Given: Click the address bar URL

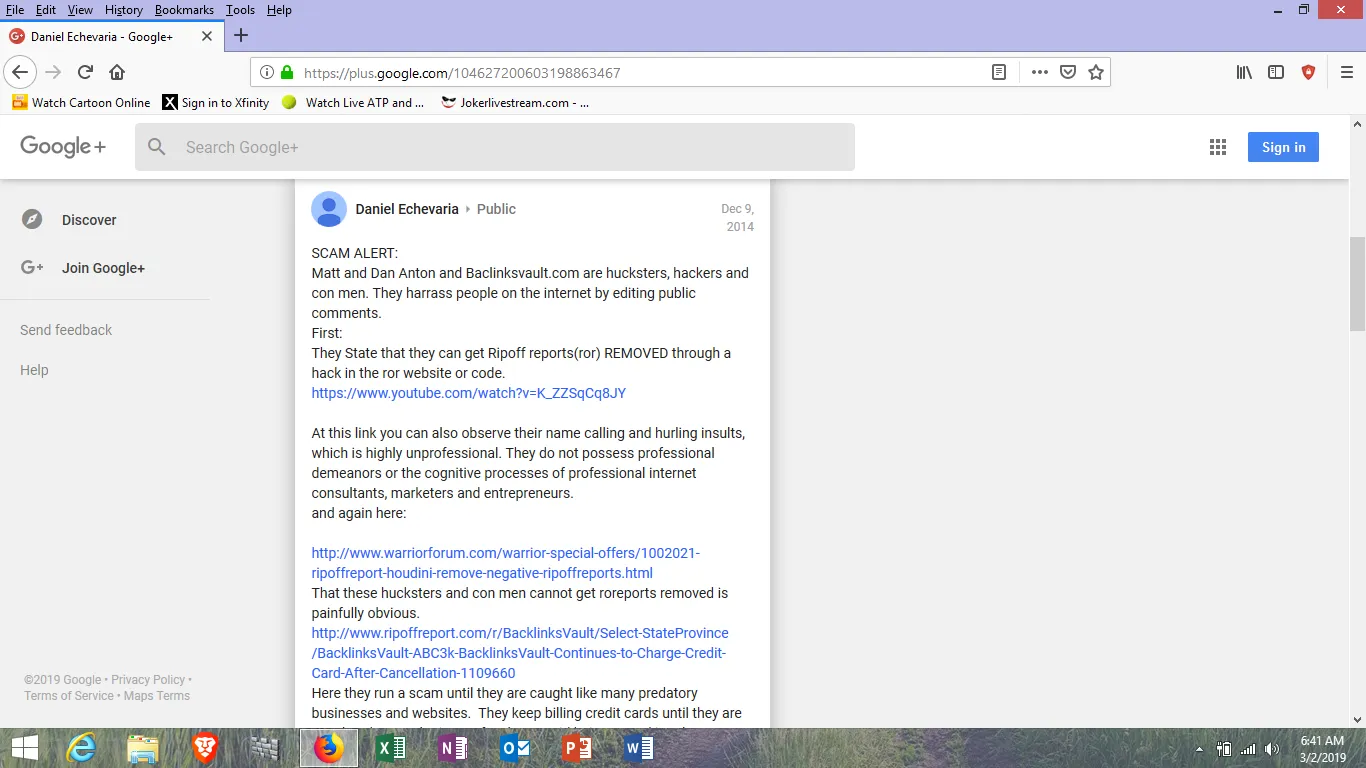Looking at the screenshot, I should coord(462,72).
